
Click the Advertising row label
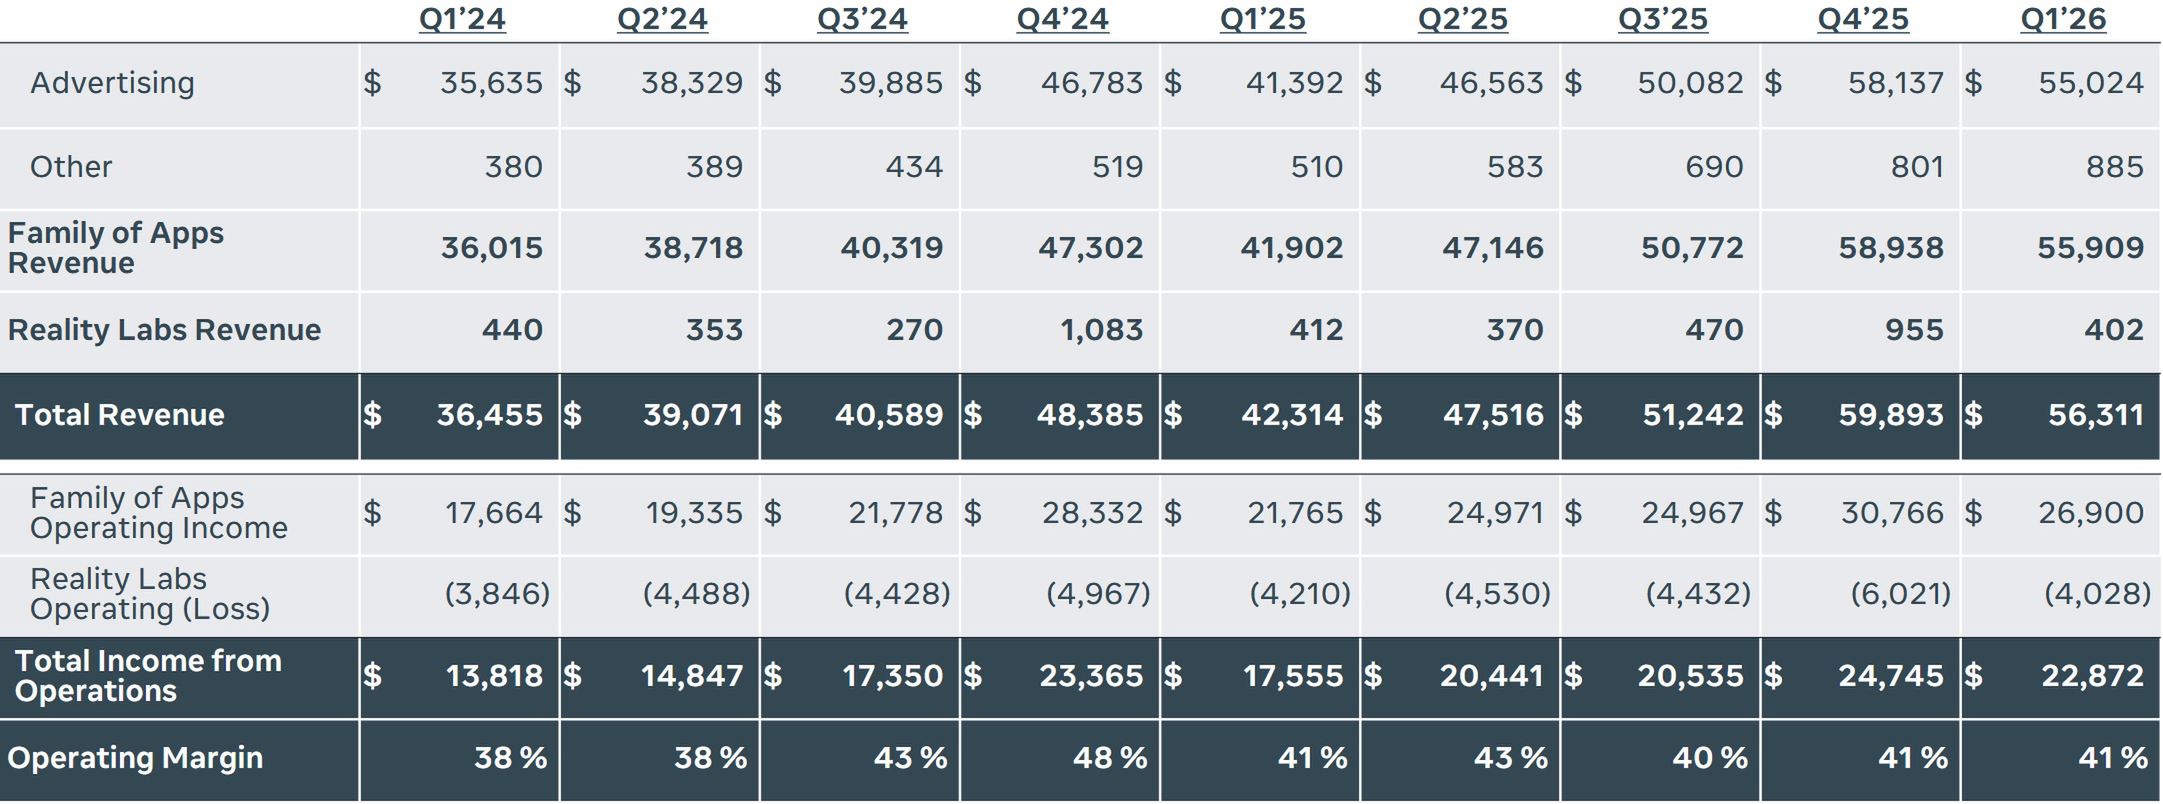[x=112, y=83]
